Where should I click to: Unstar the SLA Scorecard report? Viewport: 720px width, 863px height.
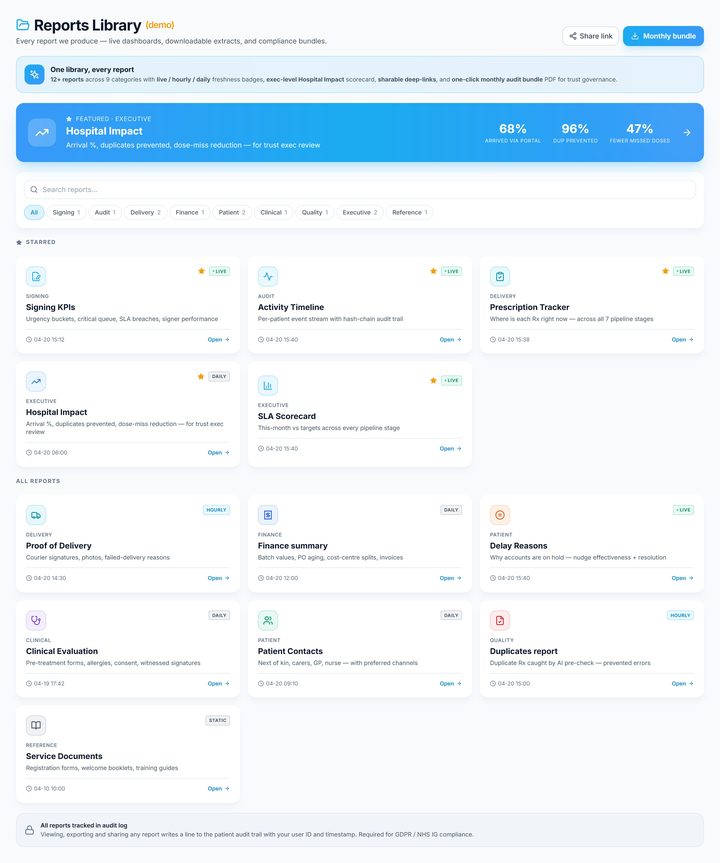[x=433, y=380]
